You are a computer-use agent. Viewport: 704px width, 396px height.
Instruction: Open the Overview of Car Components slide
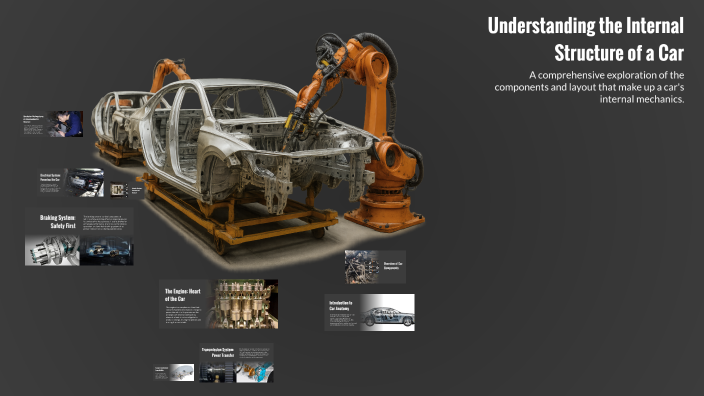(x=375, y=267)
